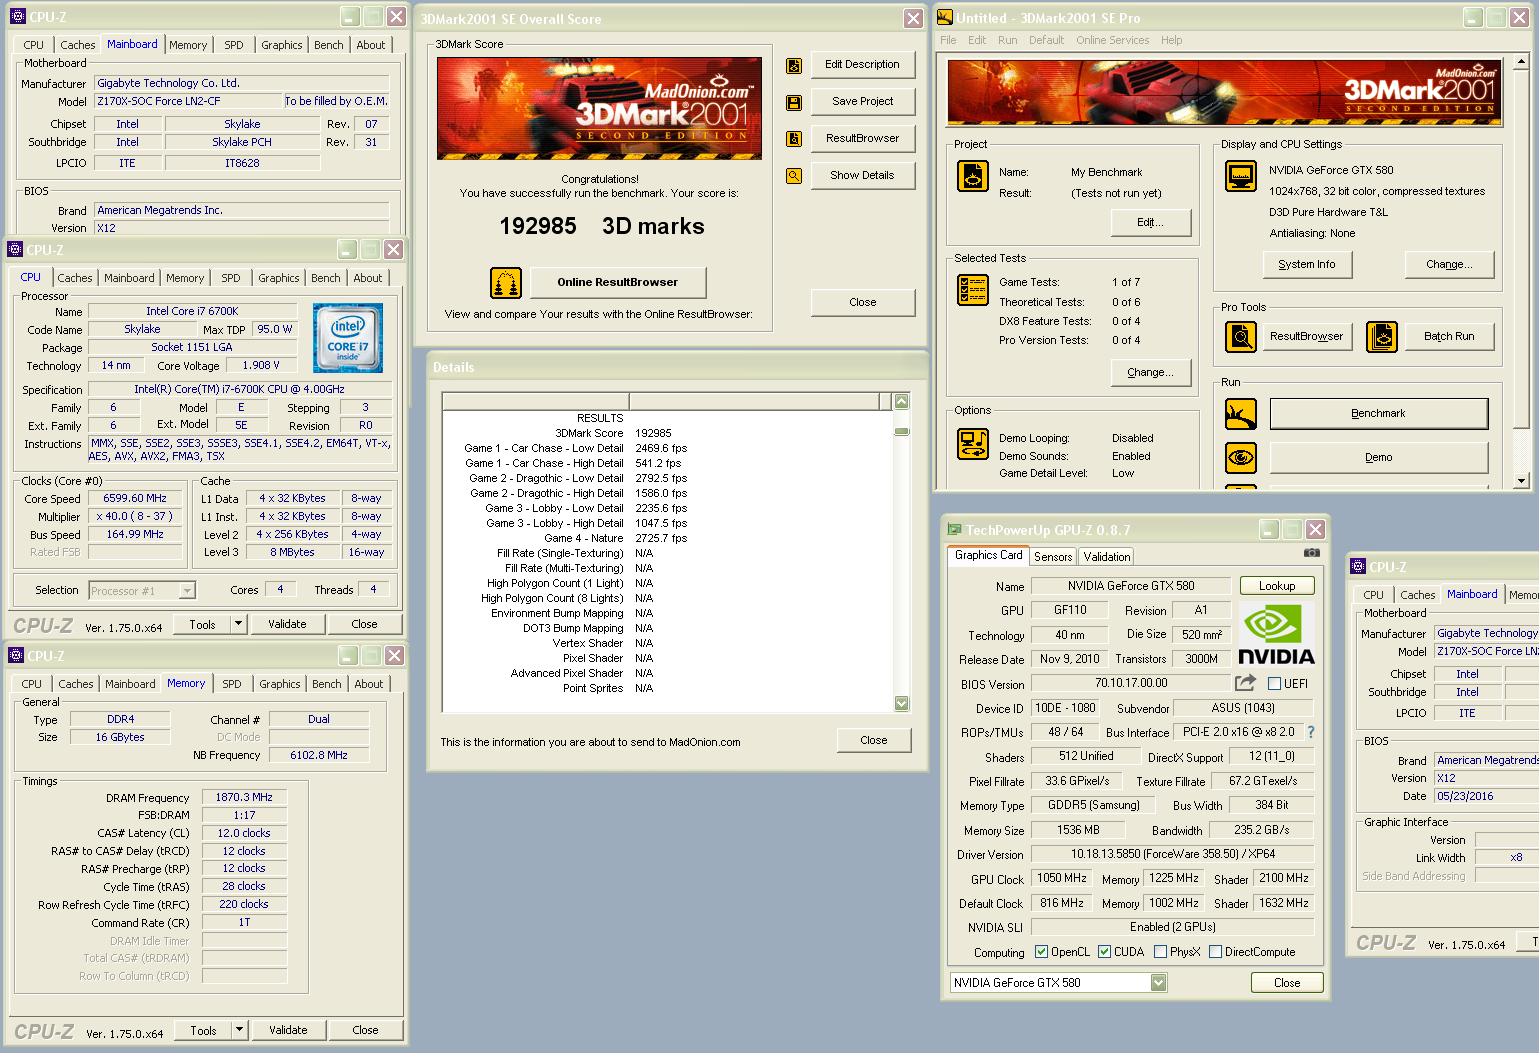Viewport: 1539px width, 1053px height.
Task: Click the Selected Tests checklist icon
Action: [x=973, y=290]
